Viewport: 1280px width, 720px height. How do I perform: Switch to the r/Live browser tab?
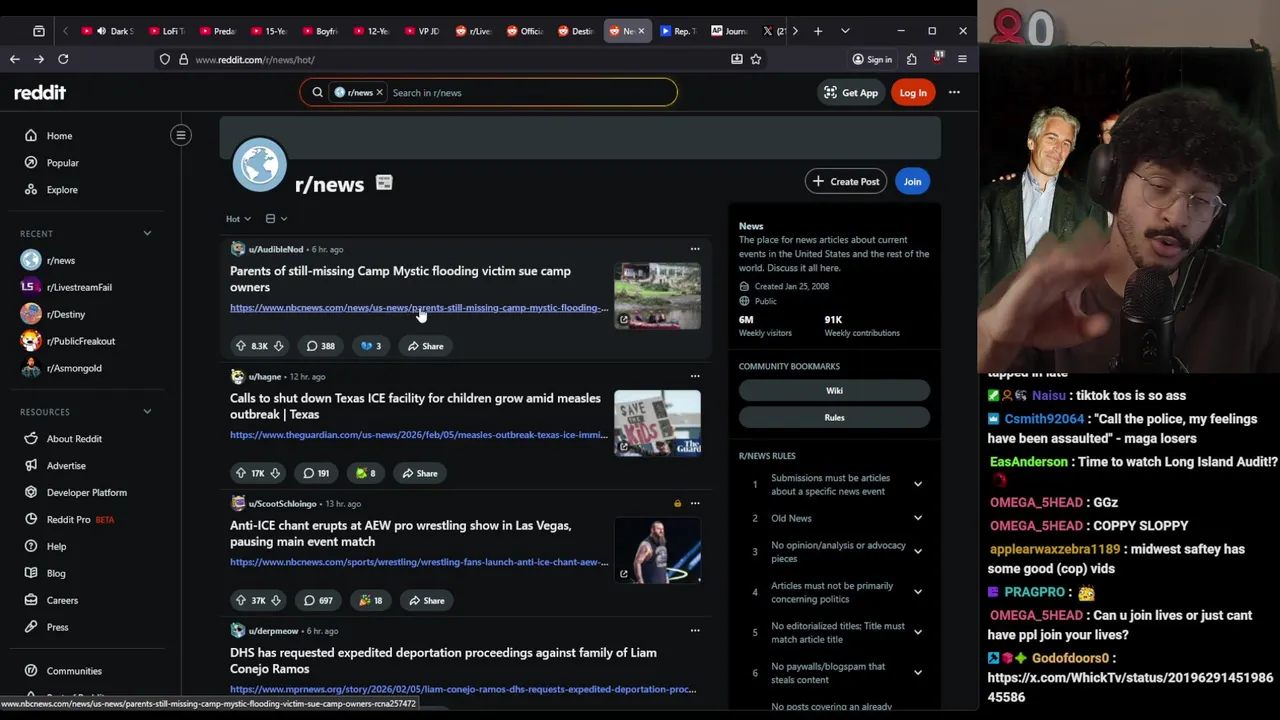(x=473, y=31)
